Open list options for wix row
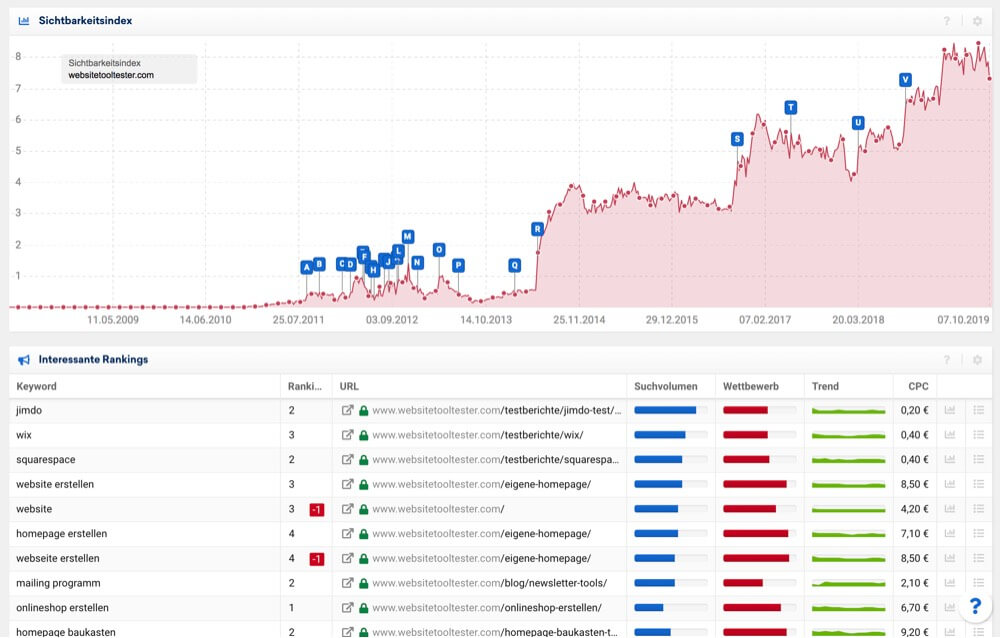The width and height of the screenshot is (1000, 638). [979, 435]
